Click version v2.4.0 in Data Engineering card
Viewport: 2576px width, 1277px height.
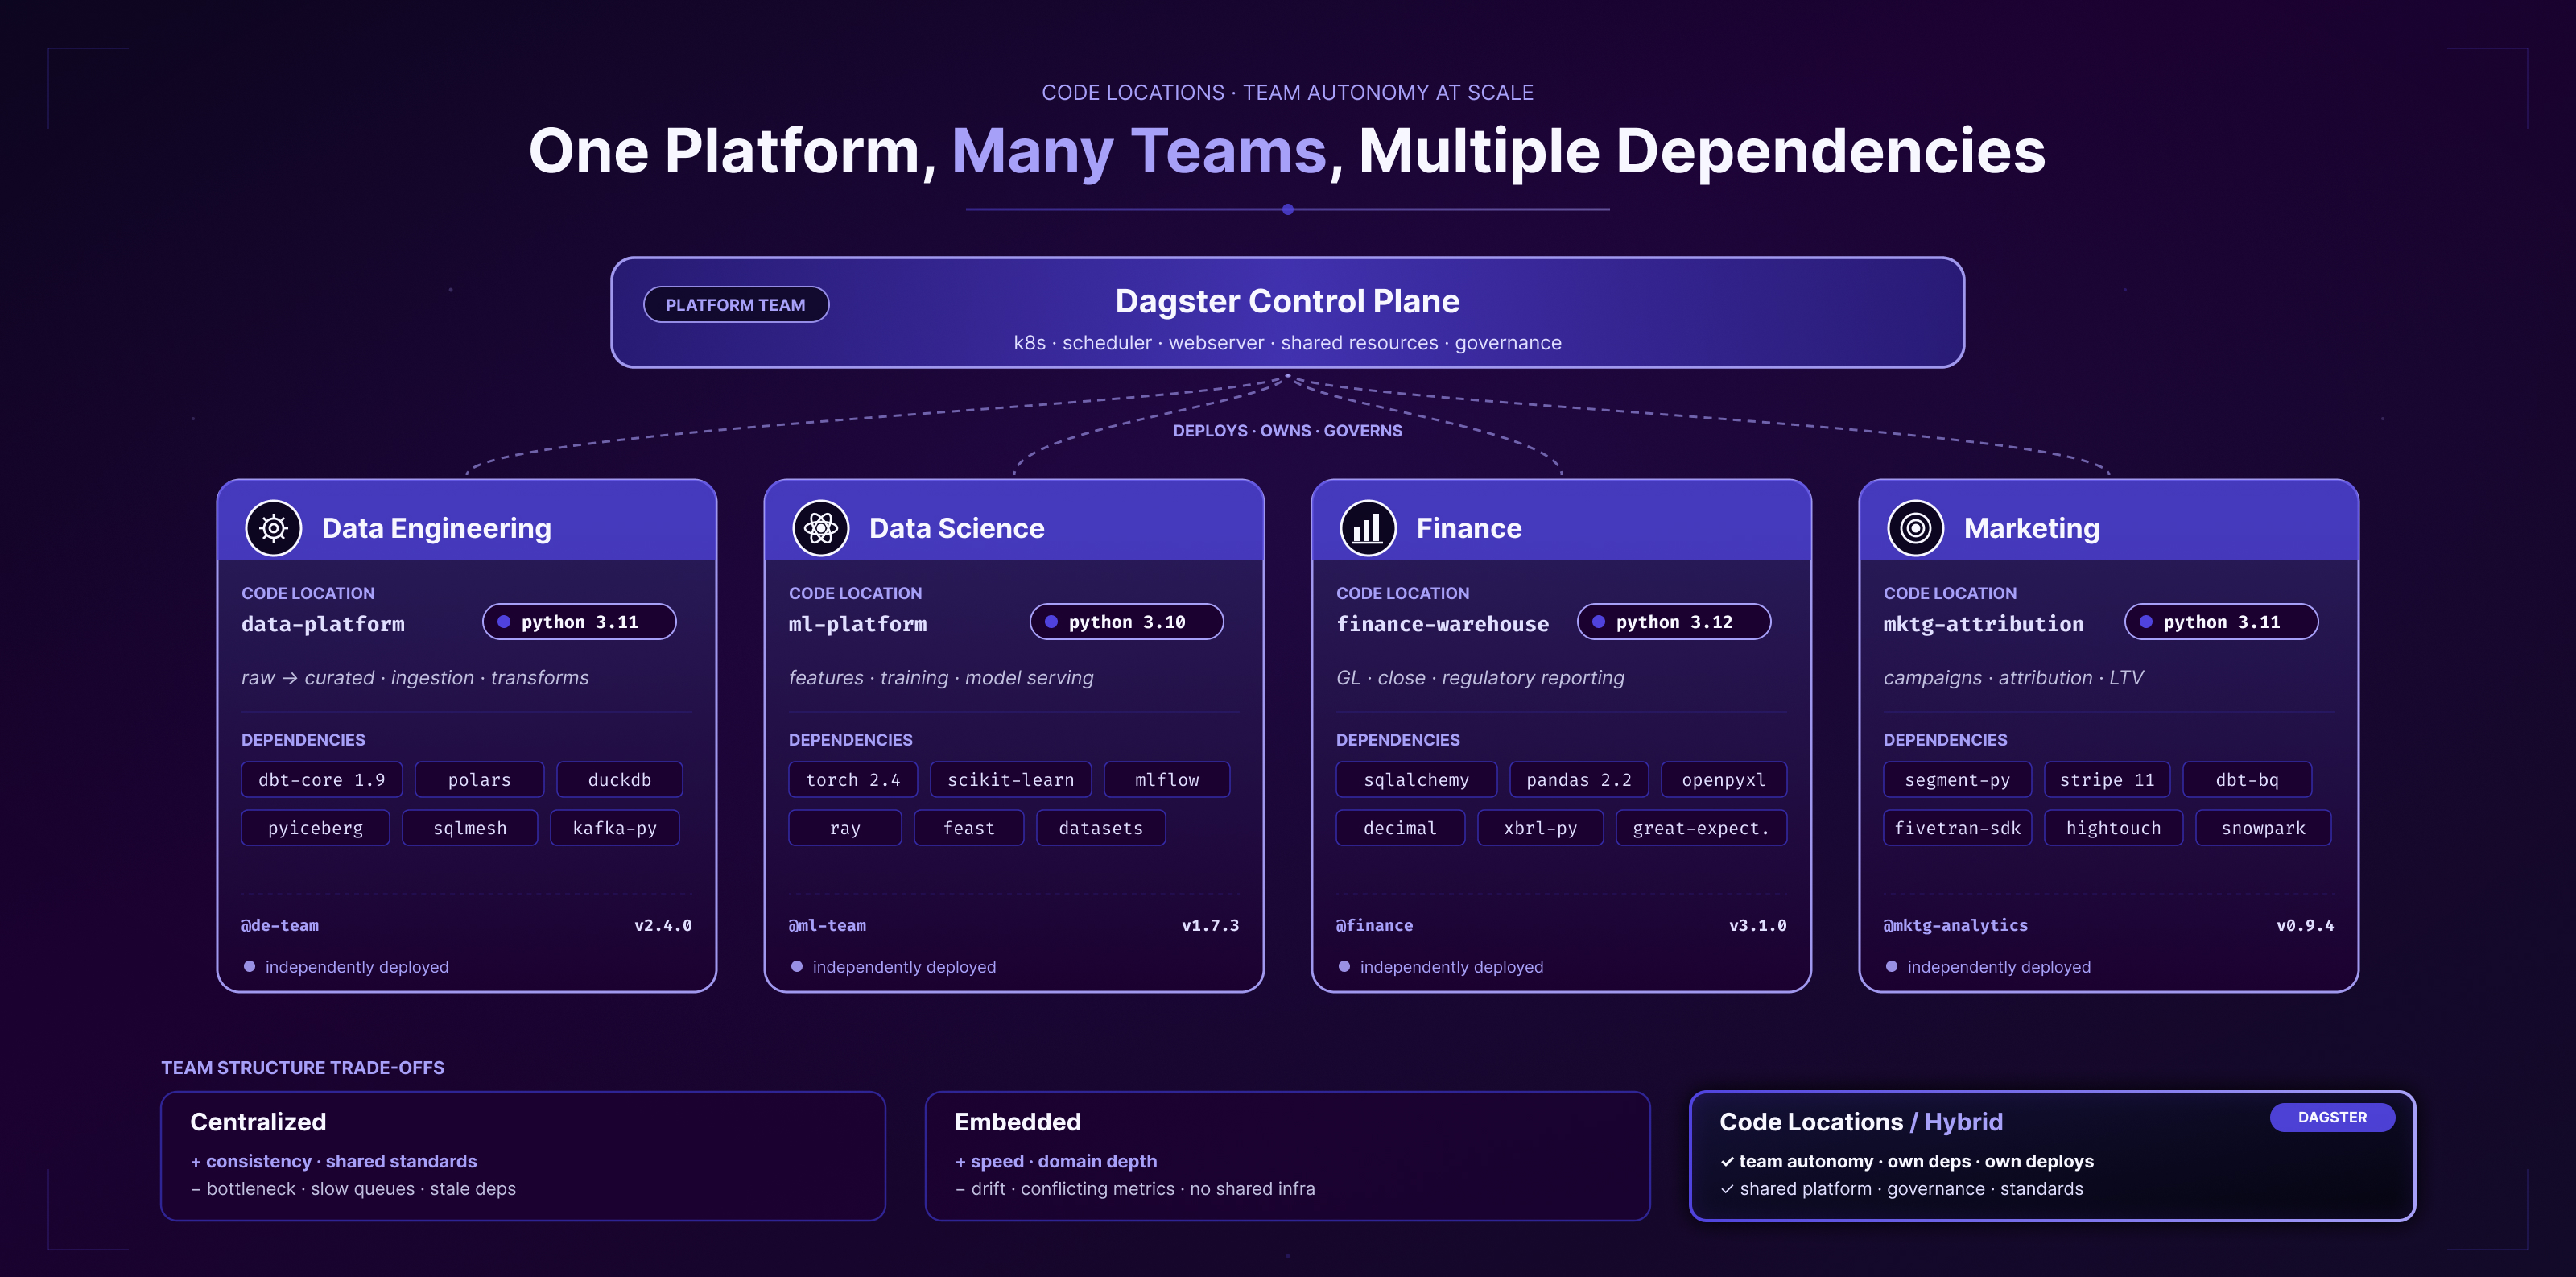pyautogui.click(x=663, y=926)
